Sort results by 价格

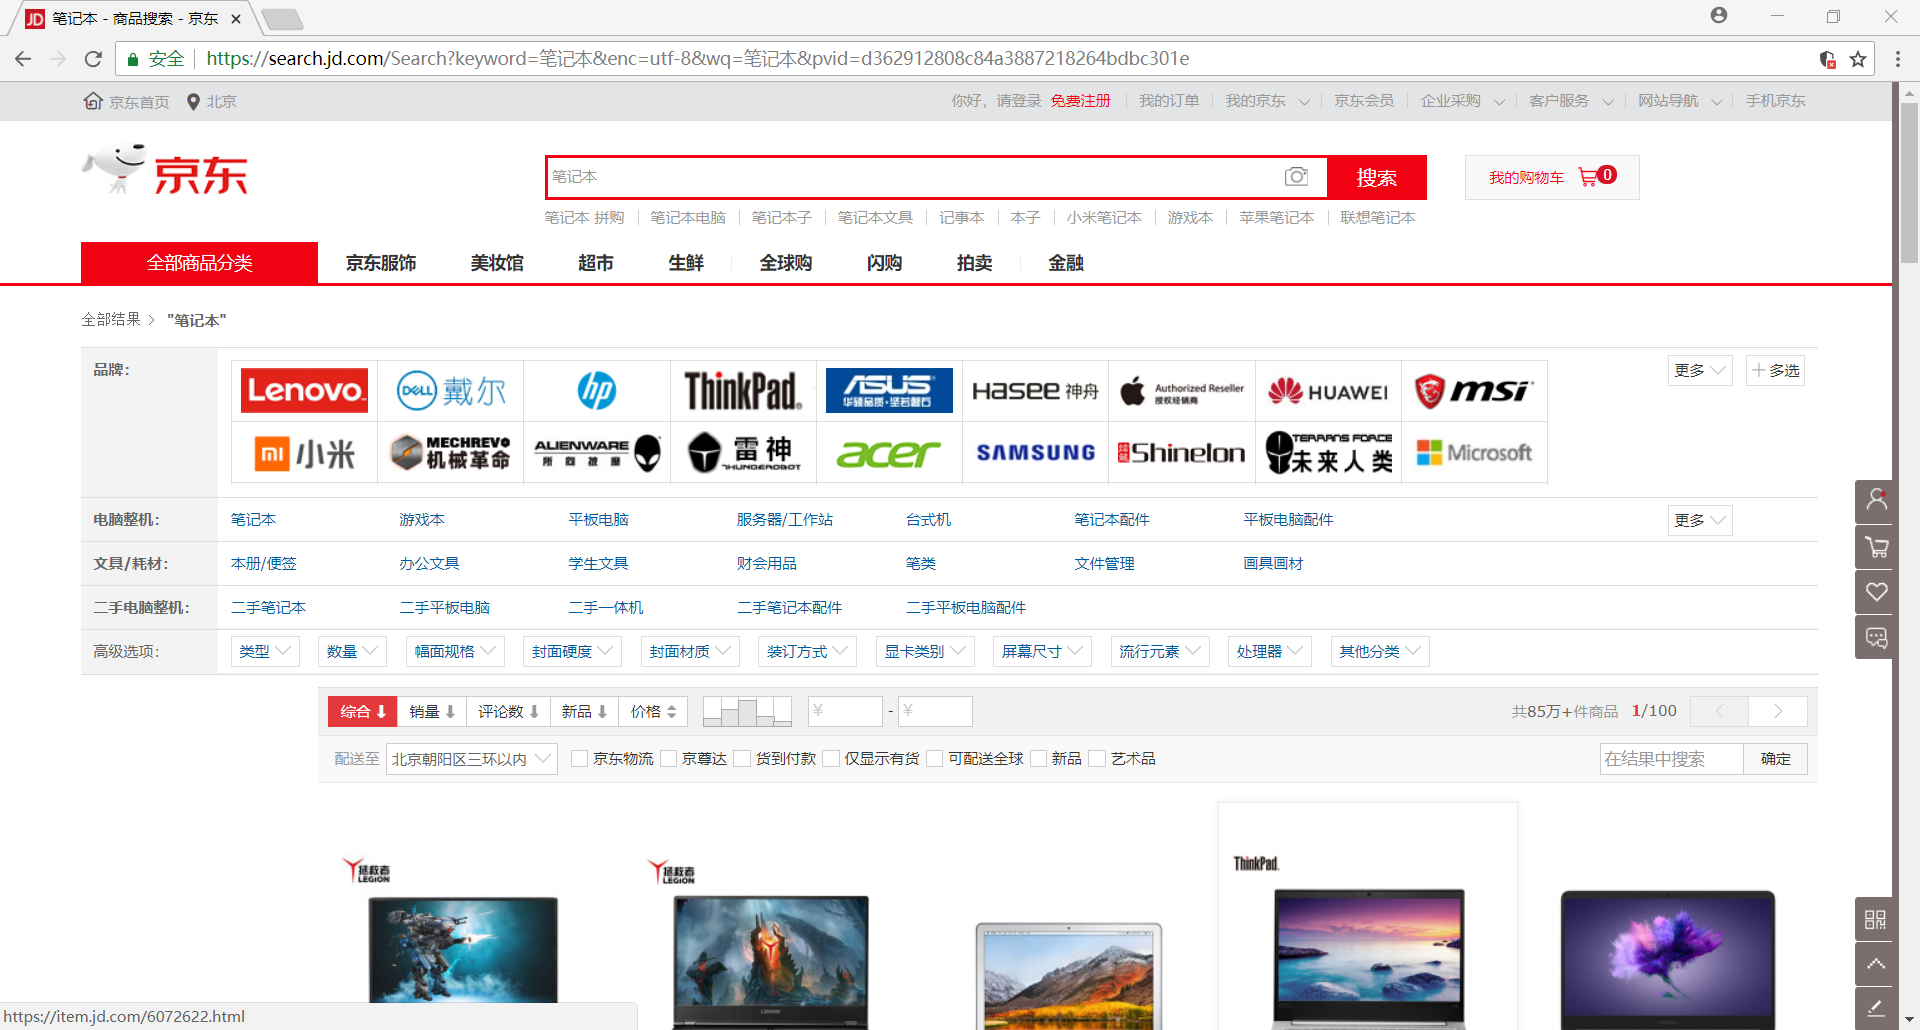tap(653, 712)
